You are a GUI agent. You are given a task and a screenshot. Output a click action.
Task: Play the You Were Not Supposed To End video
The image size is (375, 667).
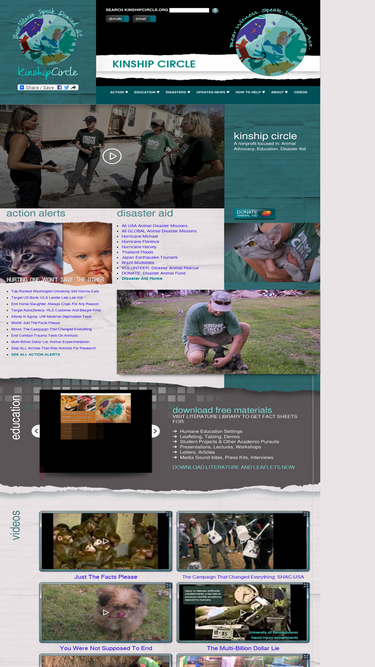point(106,613)
